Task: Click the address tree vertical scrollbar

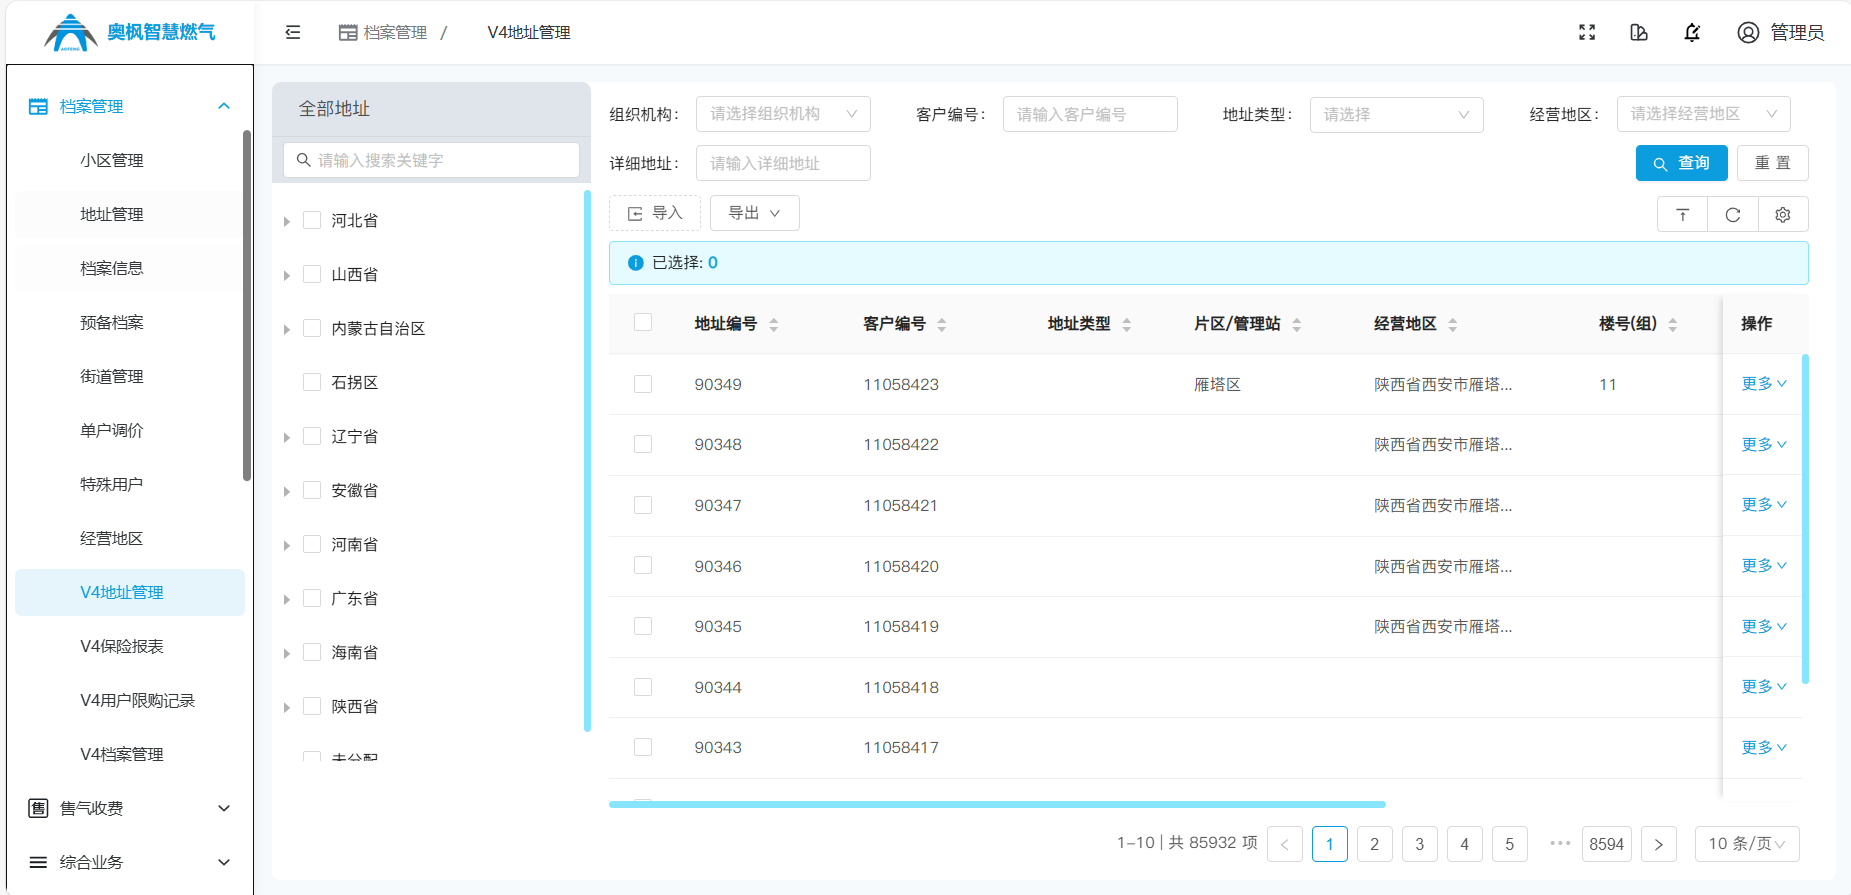Action: [x=587, y=461]
